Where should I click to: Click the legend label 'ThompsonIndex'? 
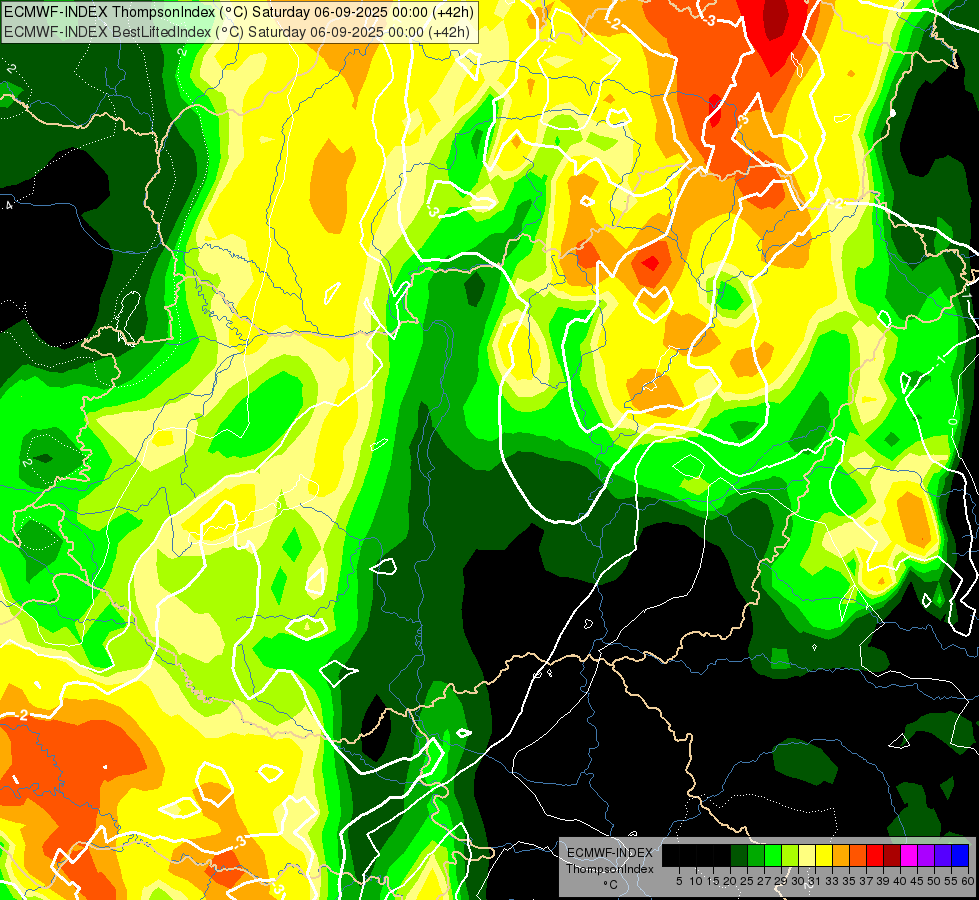[610, 869]
